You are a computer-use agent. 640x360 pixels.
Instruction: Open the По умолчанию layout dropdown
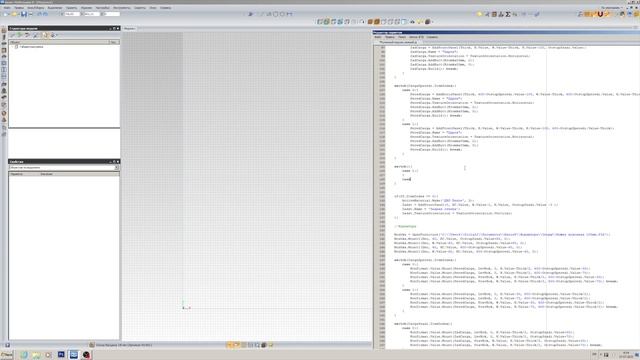point(612,8)
